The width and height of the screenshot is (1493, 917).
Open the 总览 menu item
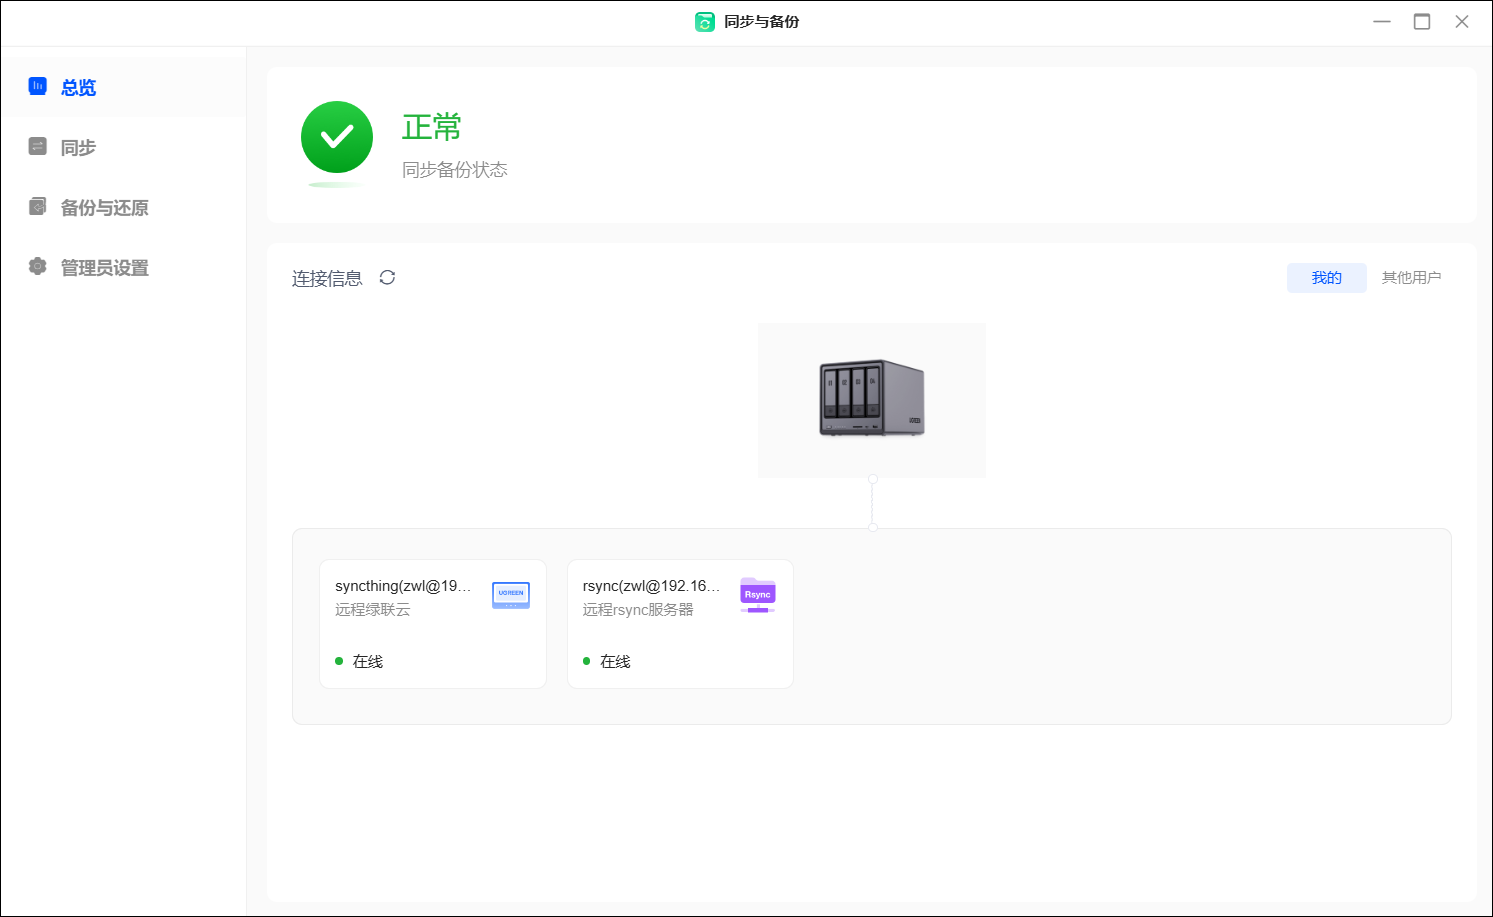coord(124,87)
